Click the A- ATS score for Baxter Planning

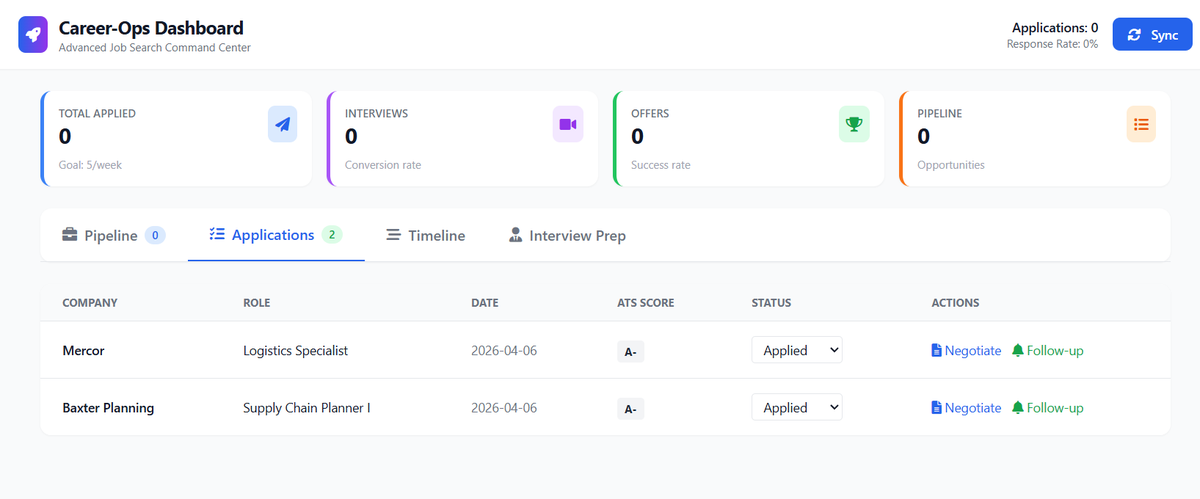[x=630, y=409]
